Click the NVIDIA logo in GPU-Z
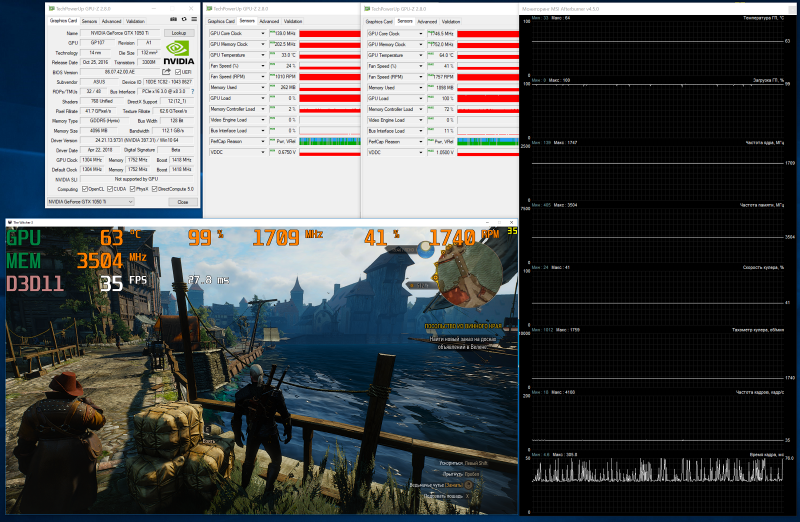The image size is (800, 522). coord(178,55)
